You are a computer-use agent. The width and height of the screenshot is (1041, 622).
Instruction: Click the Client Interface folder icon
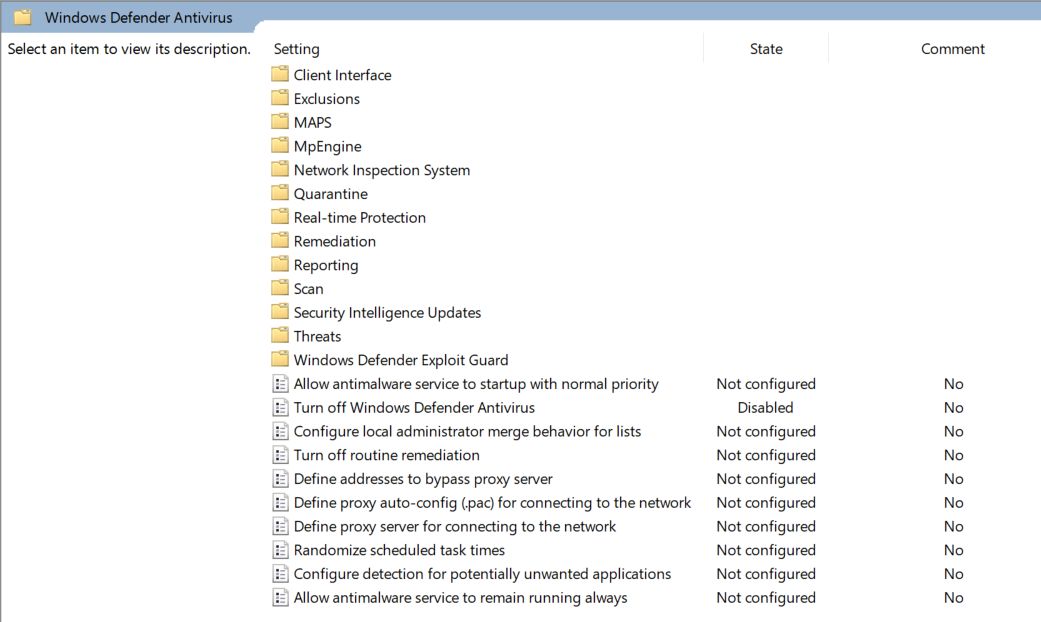(280, 74)
